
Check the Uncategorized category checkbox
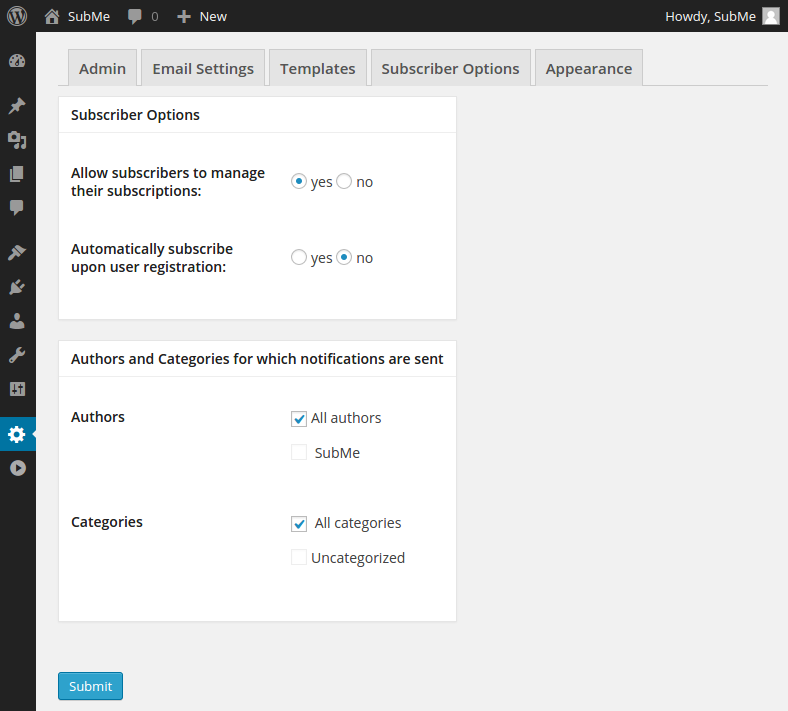pos(299,557)
